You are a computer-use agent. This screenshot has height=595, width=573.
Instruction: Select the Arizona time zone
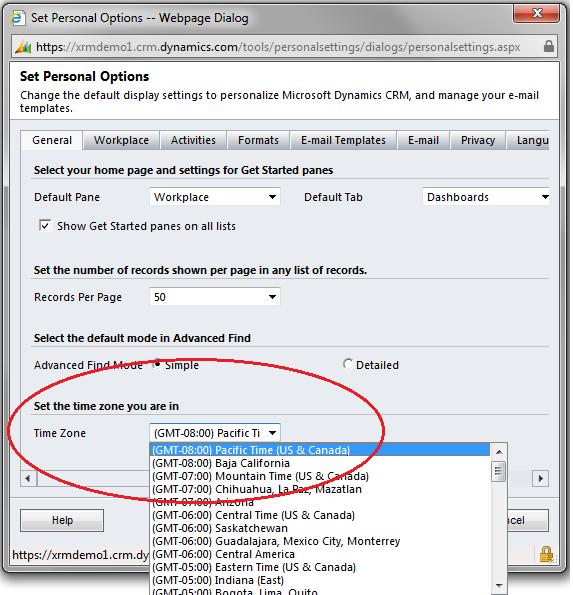(x=320, y=502)
